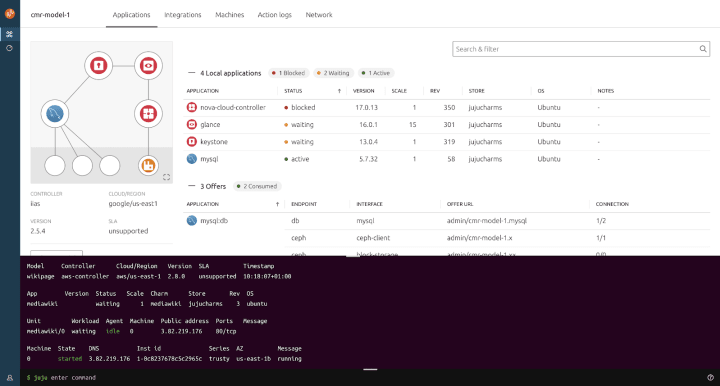This screenshot has height=386, width=720.
Task: Collapse the 3 Offers section
Action: pyautogui.click(x=191, y=186)
